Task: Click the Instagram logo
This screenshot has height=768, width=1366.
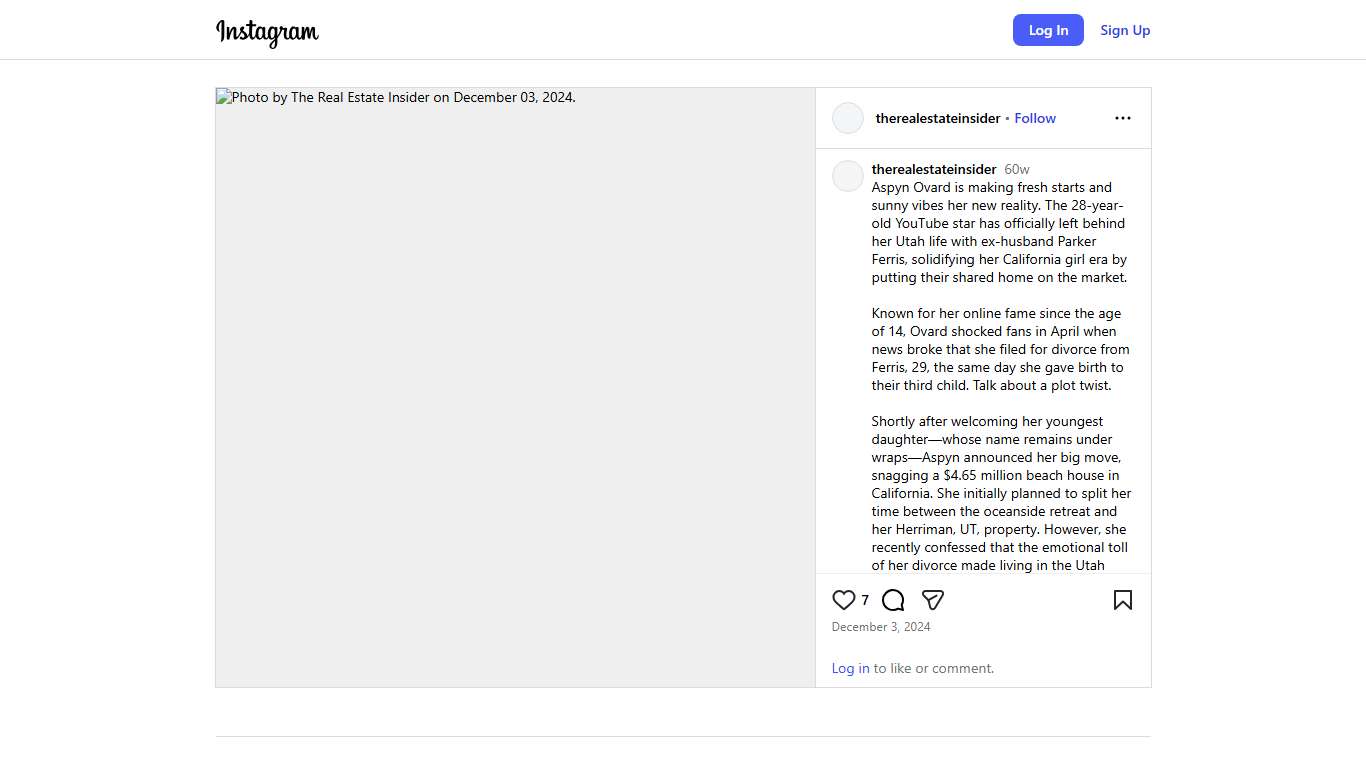Action: click(267, 32)
